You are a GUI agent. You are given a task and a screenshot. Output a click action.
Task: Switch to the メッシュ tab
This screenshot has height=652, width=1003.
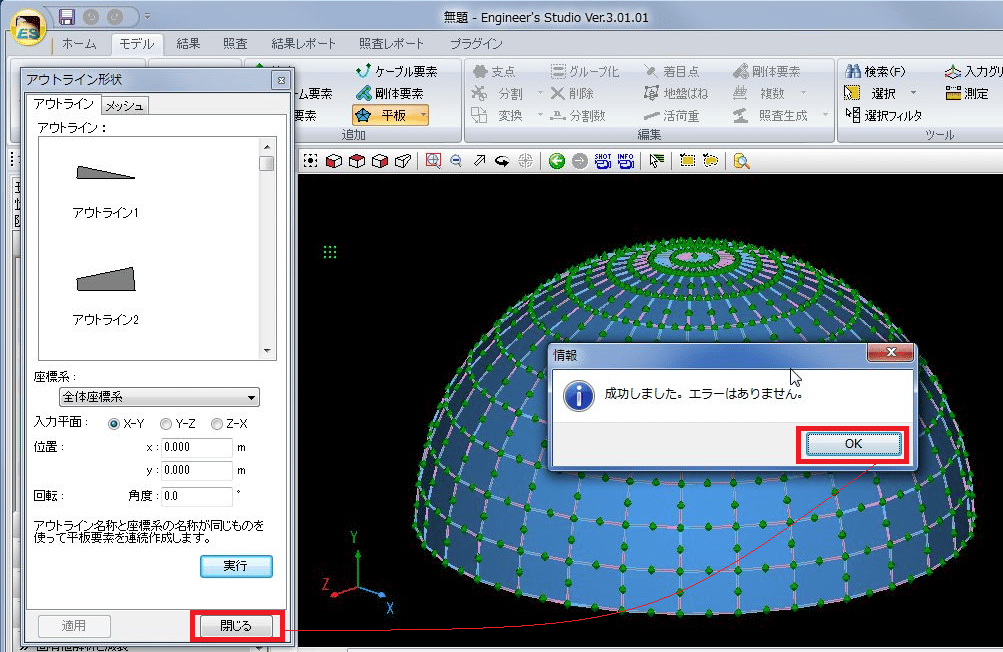[x=125, y=106]
